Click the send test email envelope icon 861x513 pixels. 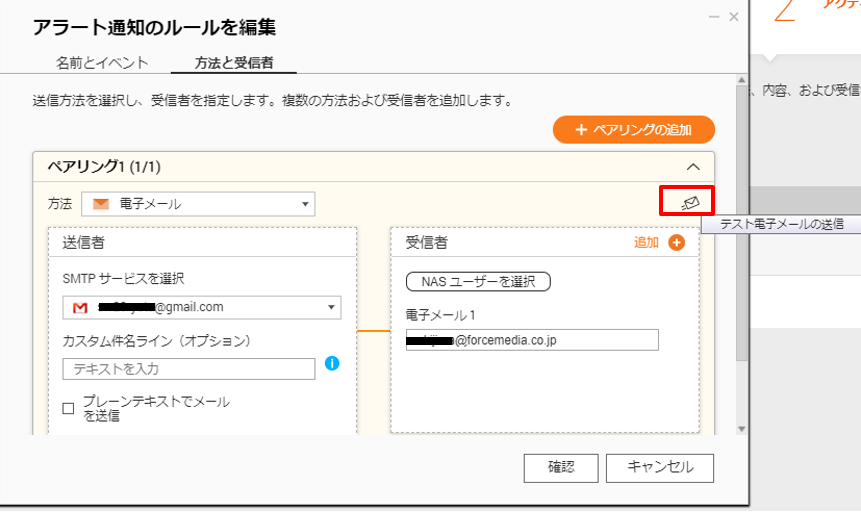[x=689, y=202]
